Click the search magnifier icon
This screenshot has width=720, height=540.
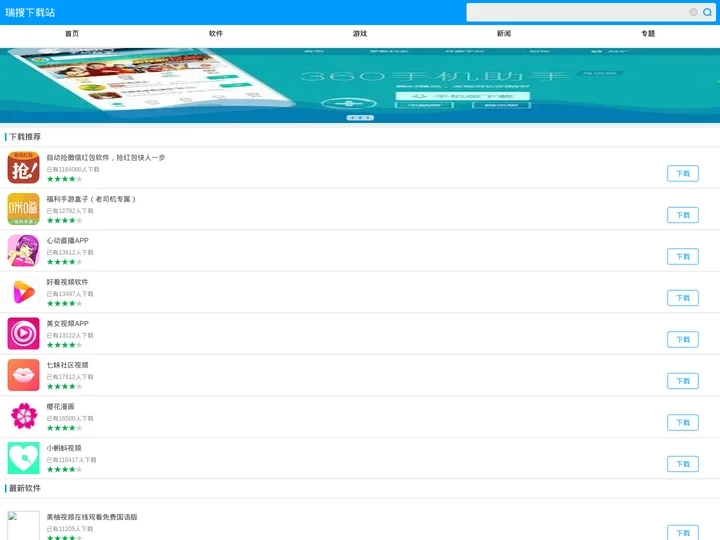(707, 12)
